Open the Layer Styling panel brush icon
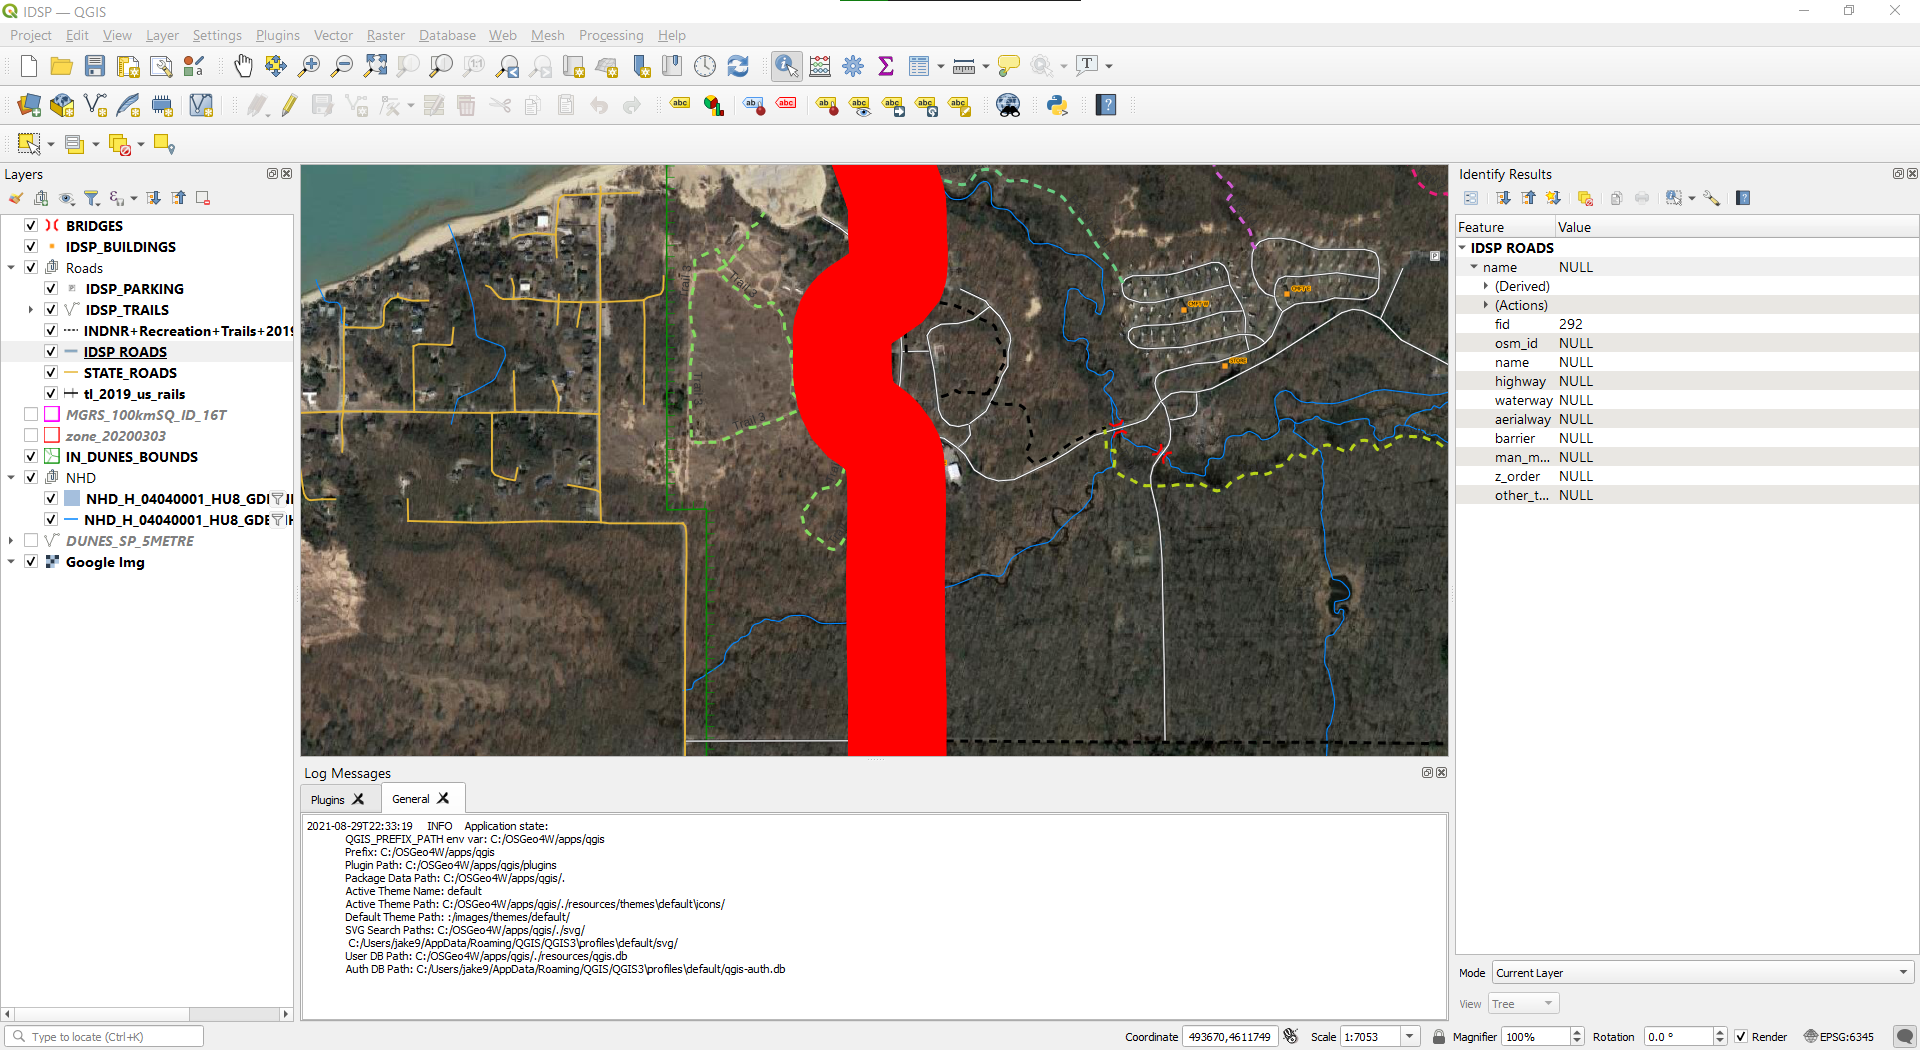This screenshot has height=1050, width=1920. [15, 198]
